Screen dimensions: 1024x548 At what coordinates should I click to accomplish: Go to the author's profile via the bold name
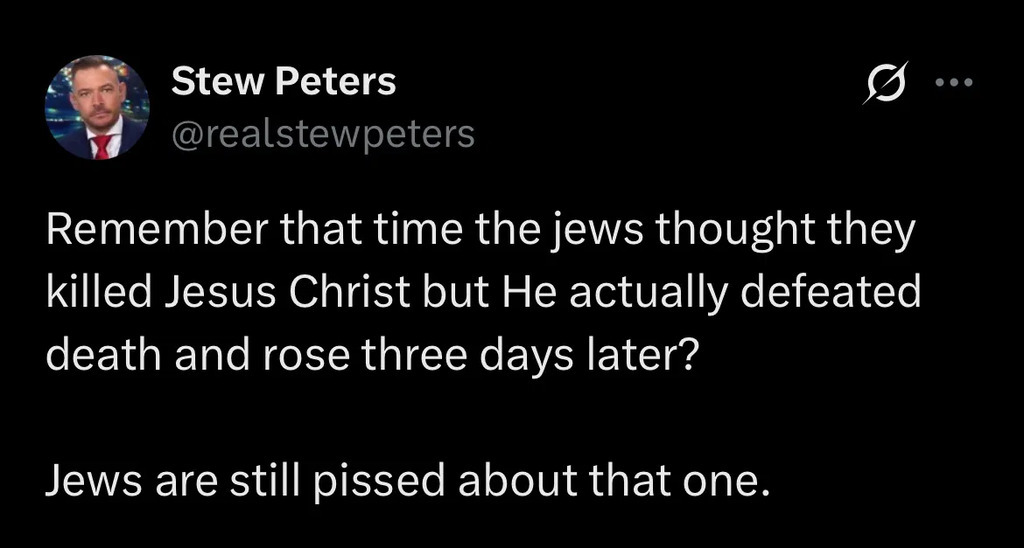[x=283, y=82]
